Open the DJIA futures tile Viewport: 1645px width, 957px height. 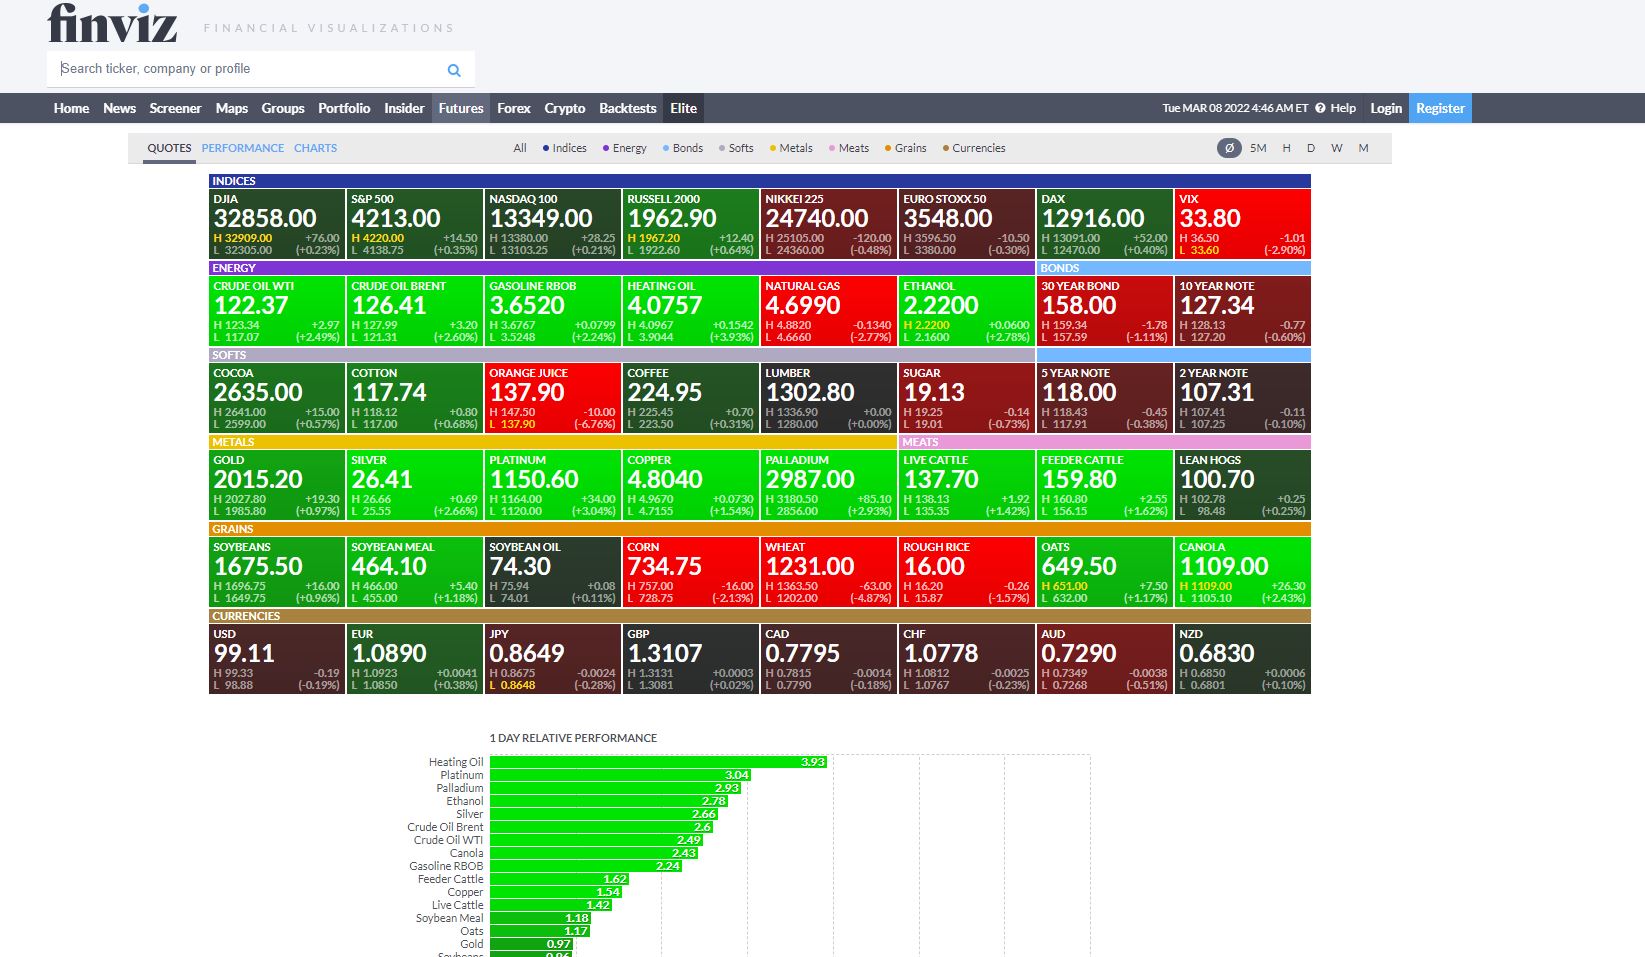coord(276,224)
